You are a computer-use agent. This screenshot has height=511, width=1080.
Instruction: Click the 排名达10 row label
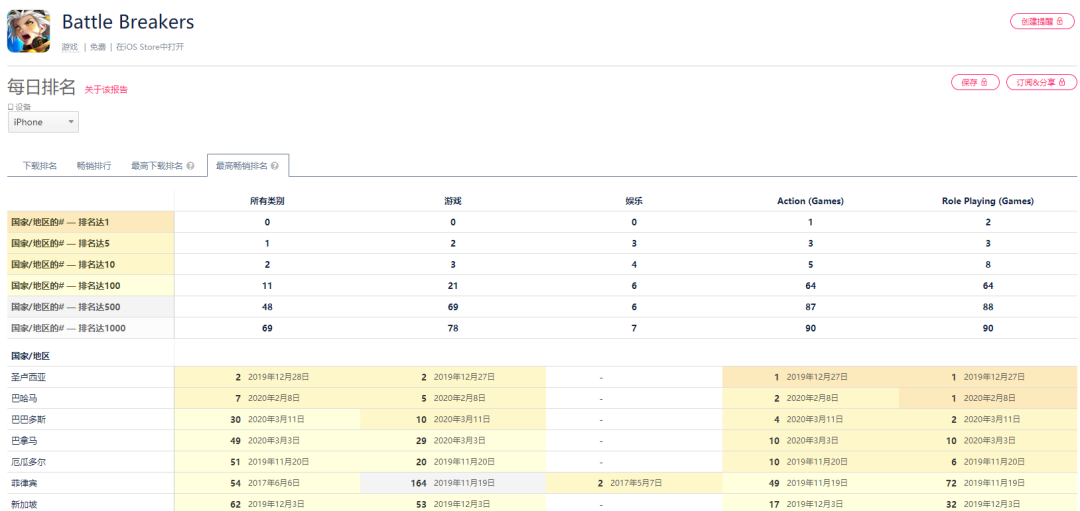tap(91, 264)
